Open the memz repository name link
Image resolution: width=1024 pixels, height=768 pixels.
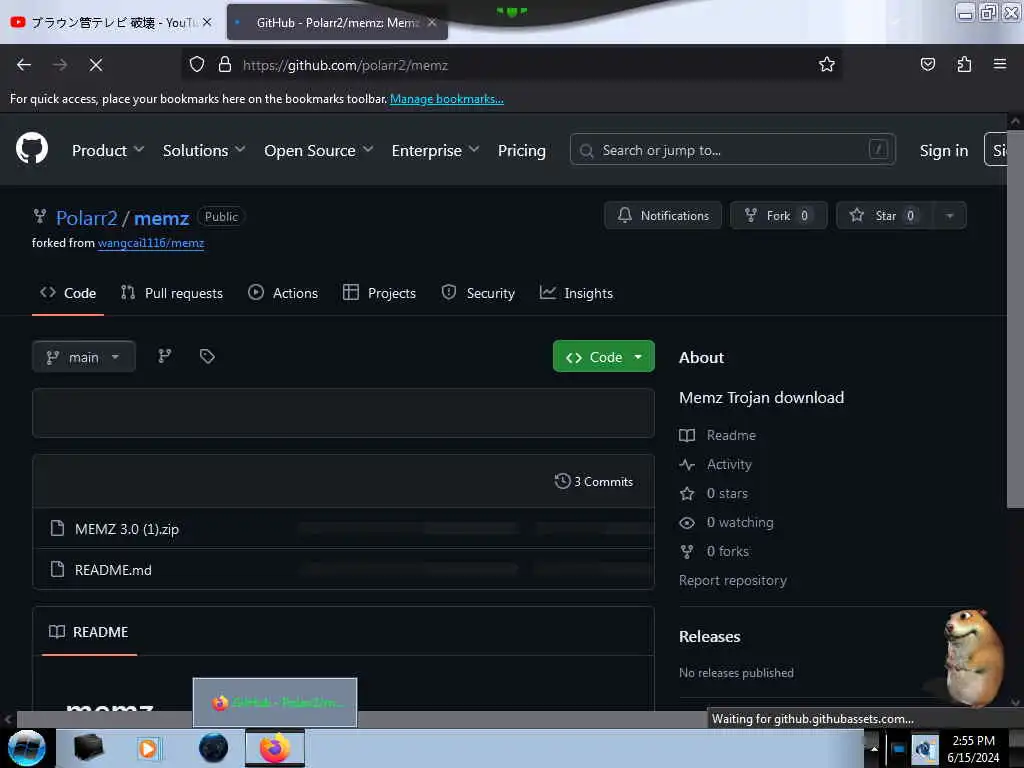pos(161,218)
